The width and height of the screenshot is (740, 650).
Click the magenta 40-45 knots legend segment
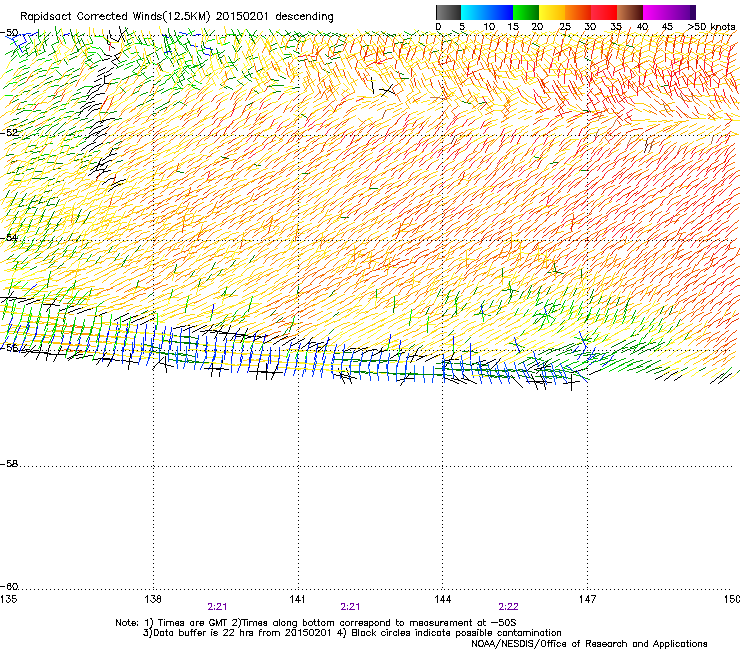pos(656,12)
